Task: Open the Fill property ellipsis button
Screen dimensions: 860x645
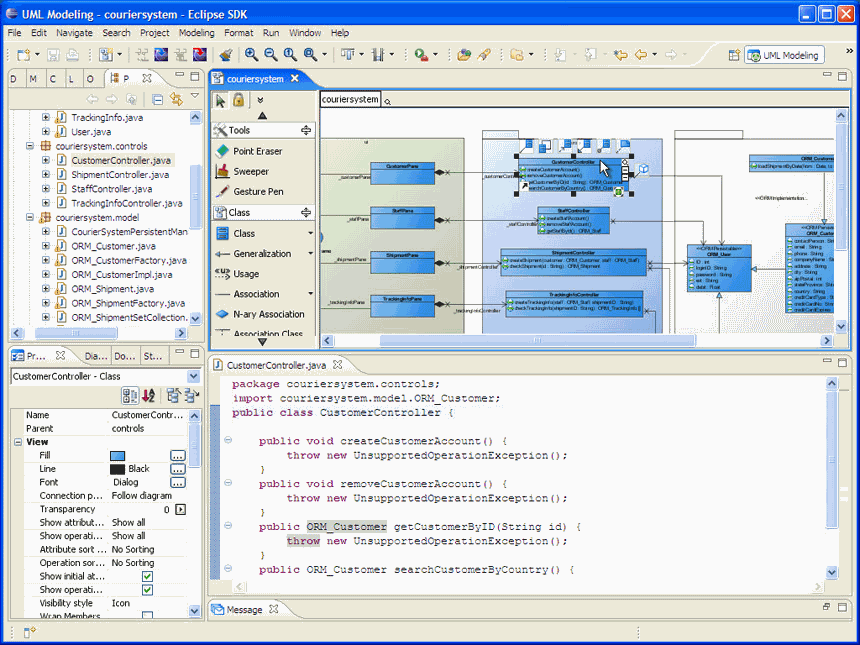Action: (180, 457)
